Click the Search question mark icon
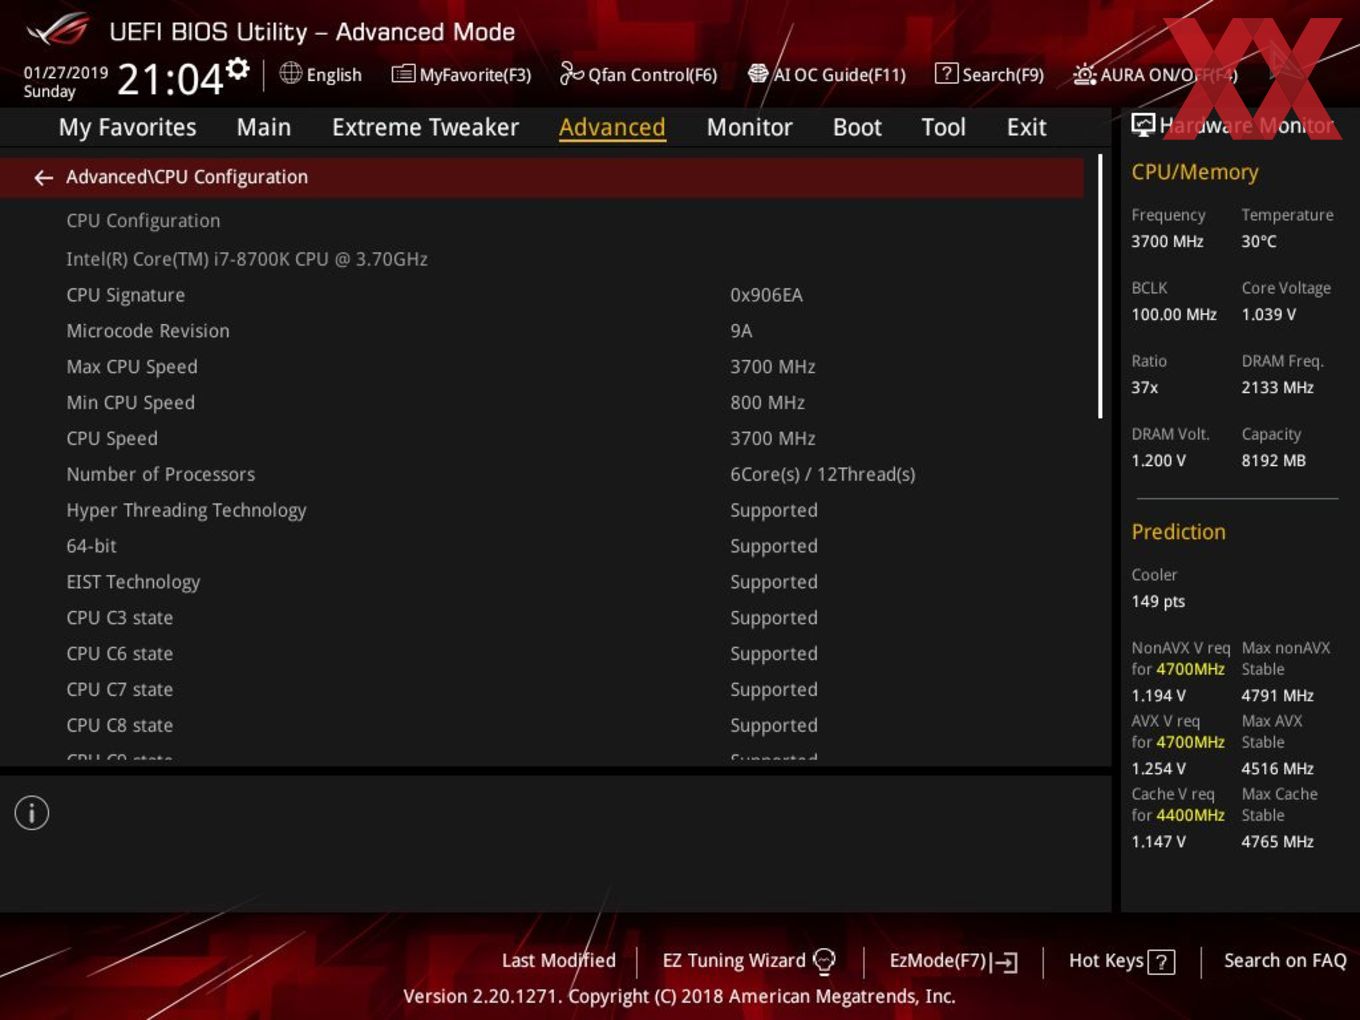 point(946,74)
